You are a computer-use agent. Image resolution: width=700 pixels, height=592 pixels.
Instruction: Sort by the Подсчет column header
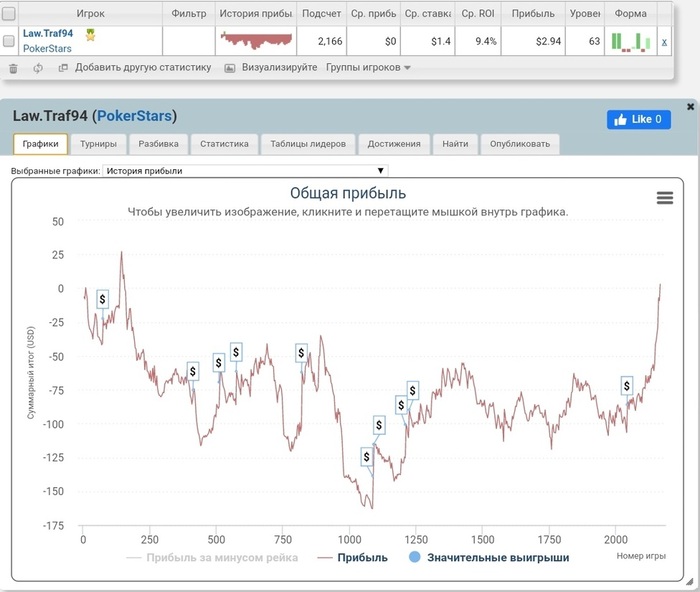pyautogui.click(x=321, y=14)
